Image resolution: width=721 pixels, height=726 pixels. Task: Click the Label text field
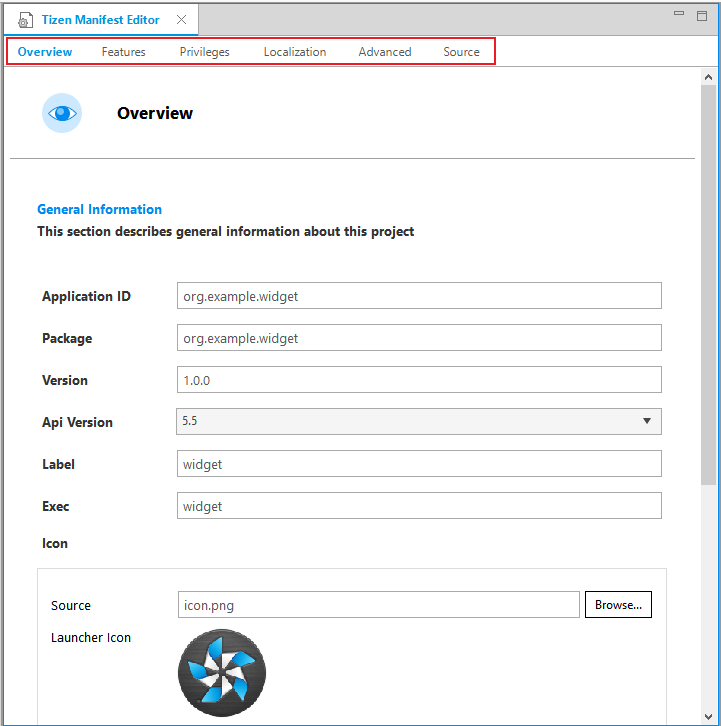[x=418, y=464]
